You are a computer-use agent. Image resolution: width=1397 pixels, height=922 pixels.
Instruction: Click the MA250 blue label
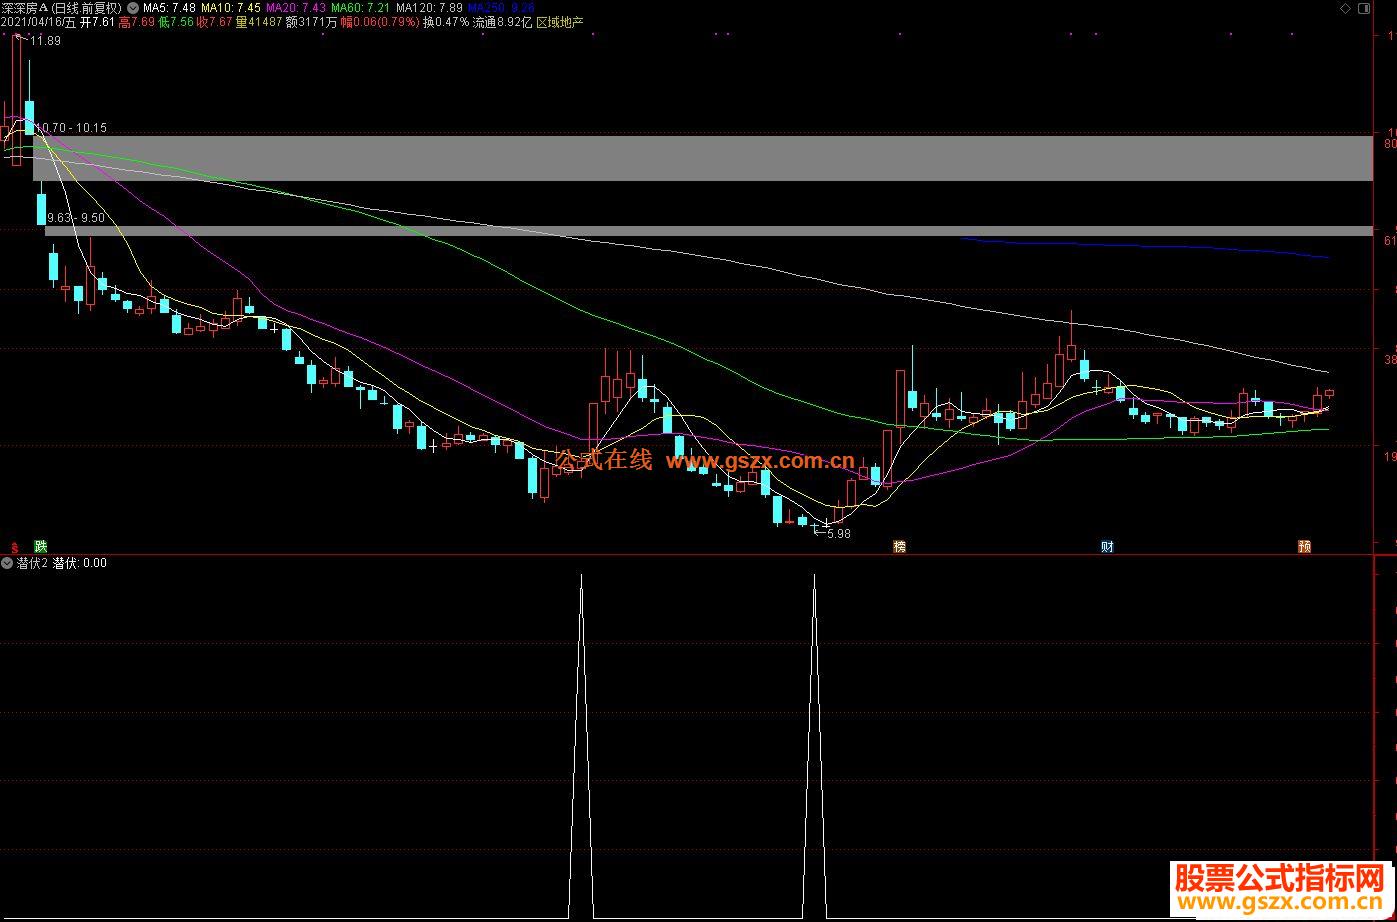click(501, 7)
